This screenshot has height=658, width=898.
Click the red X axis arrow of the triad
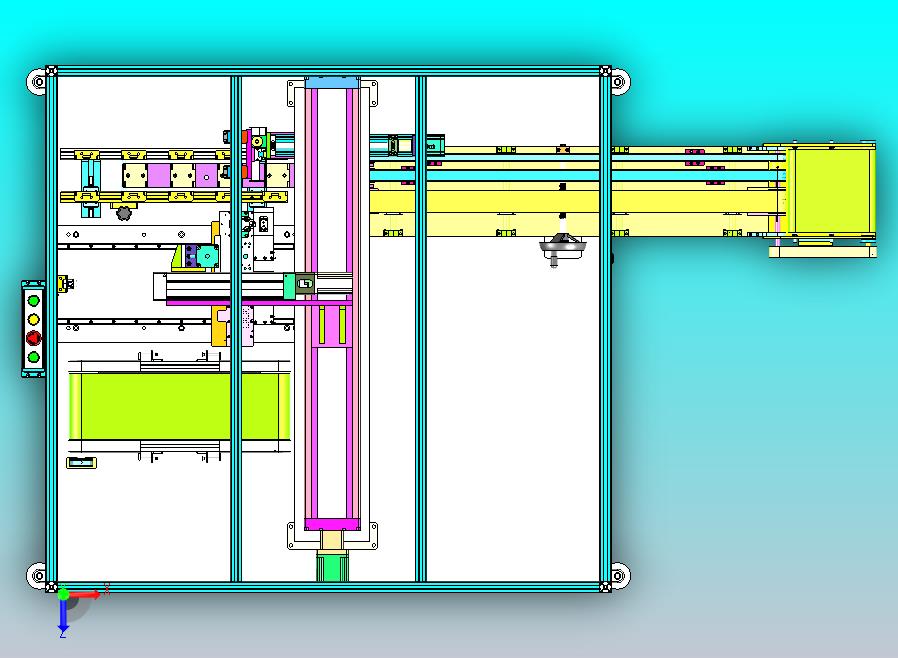(x=86, y=594)
